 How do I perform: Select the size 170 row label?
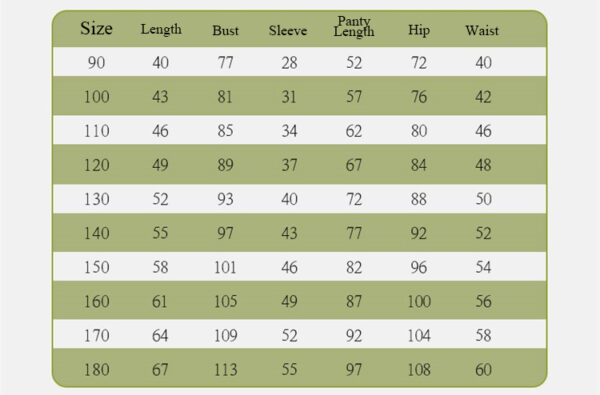[96, 336]
